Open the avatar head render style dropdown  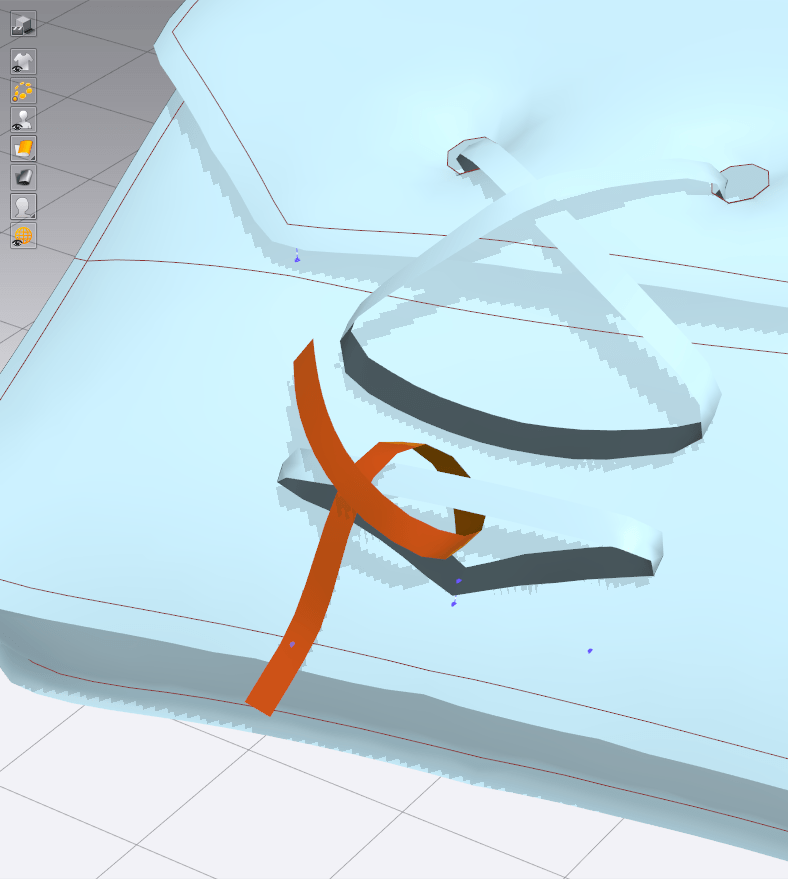coord(23,207)
